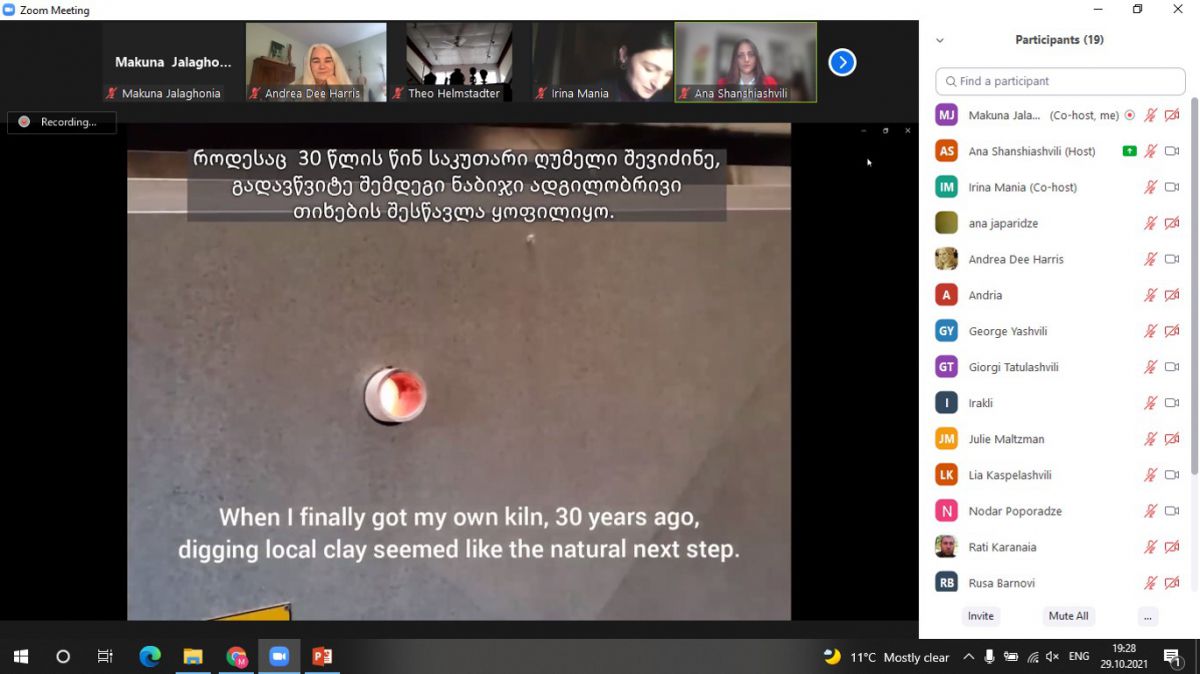Expand the system tray hidden icons

pos(968,657)
